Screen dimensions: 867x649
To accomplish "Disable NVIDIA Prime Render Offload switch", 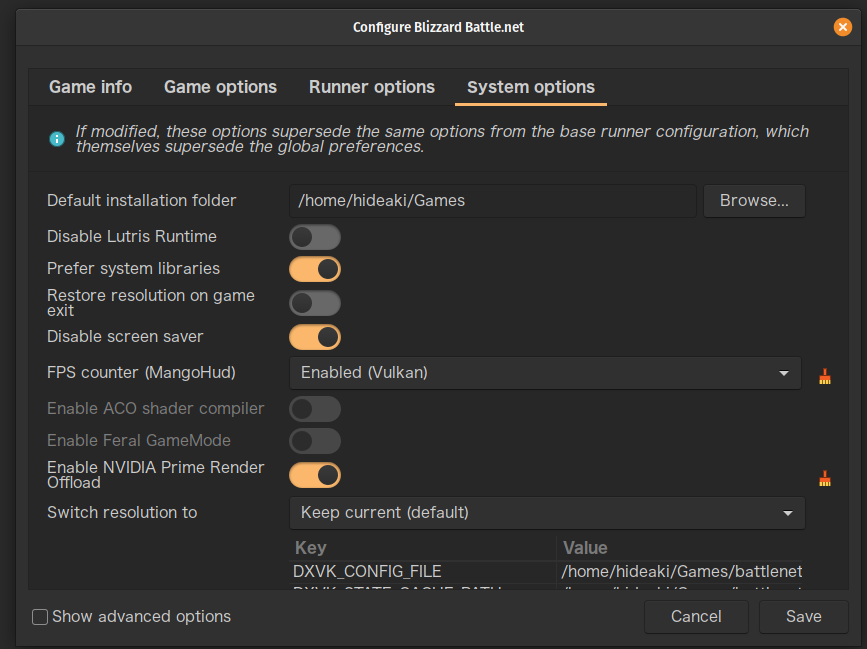I will (315, 474).
